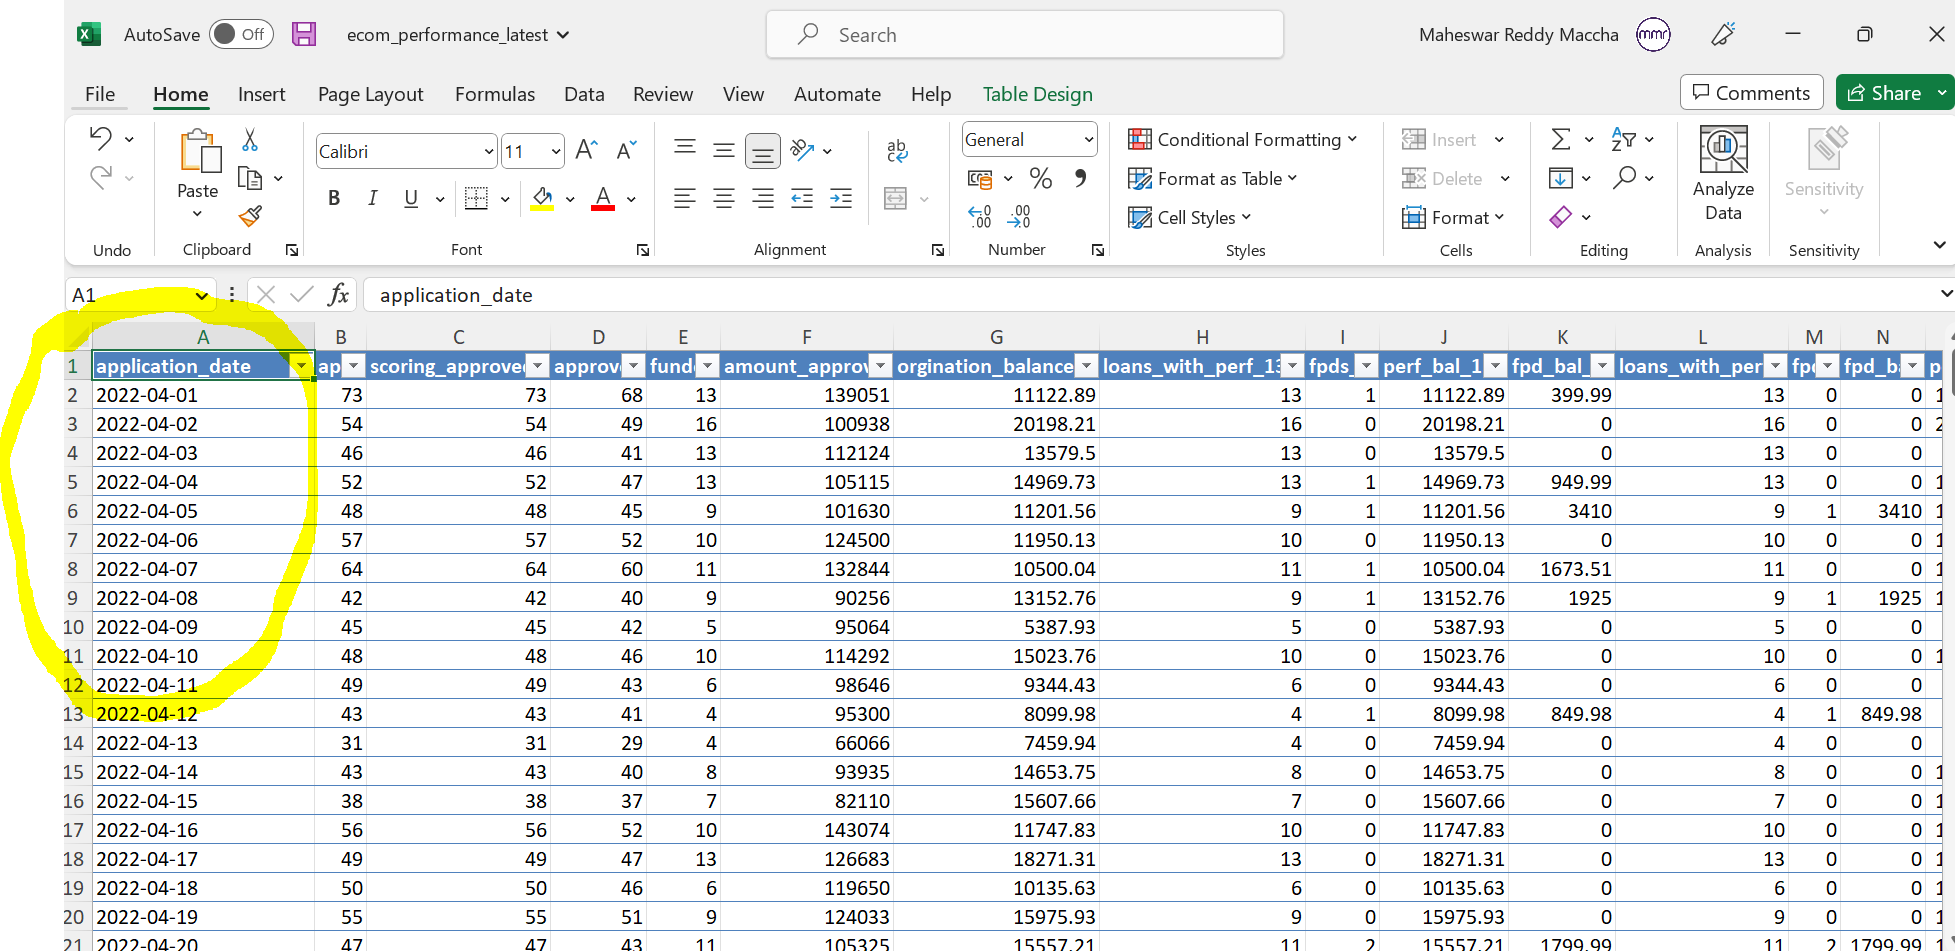Screen dimensions: 1955x951
Task: Open the File menu tab
Action: pos(100,94)
